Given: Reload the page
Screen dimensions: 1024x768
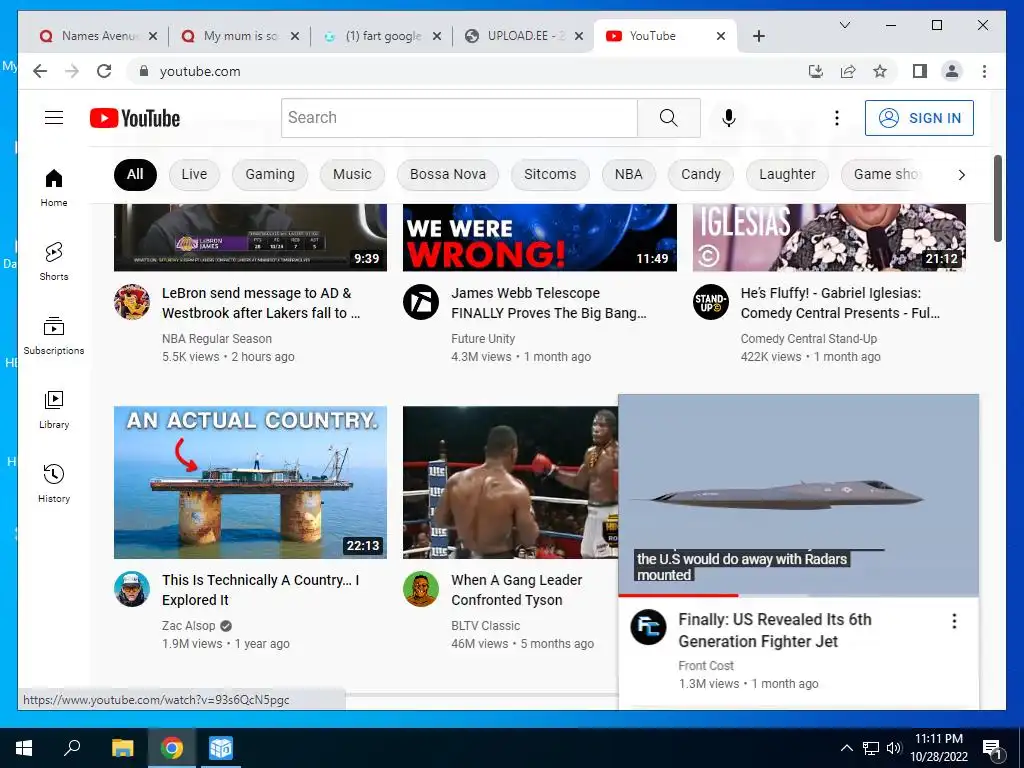Looking at the screenshot, I should (104, 71).
